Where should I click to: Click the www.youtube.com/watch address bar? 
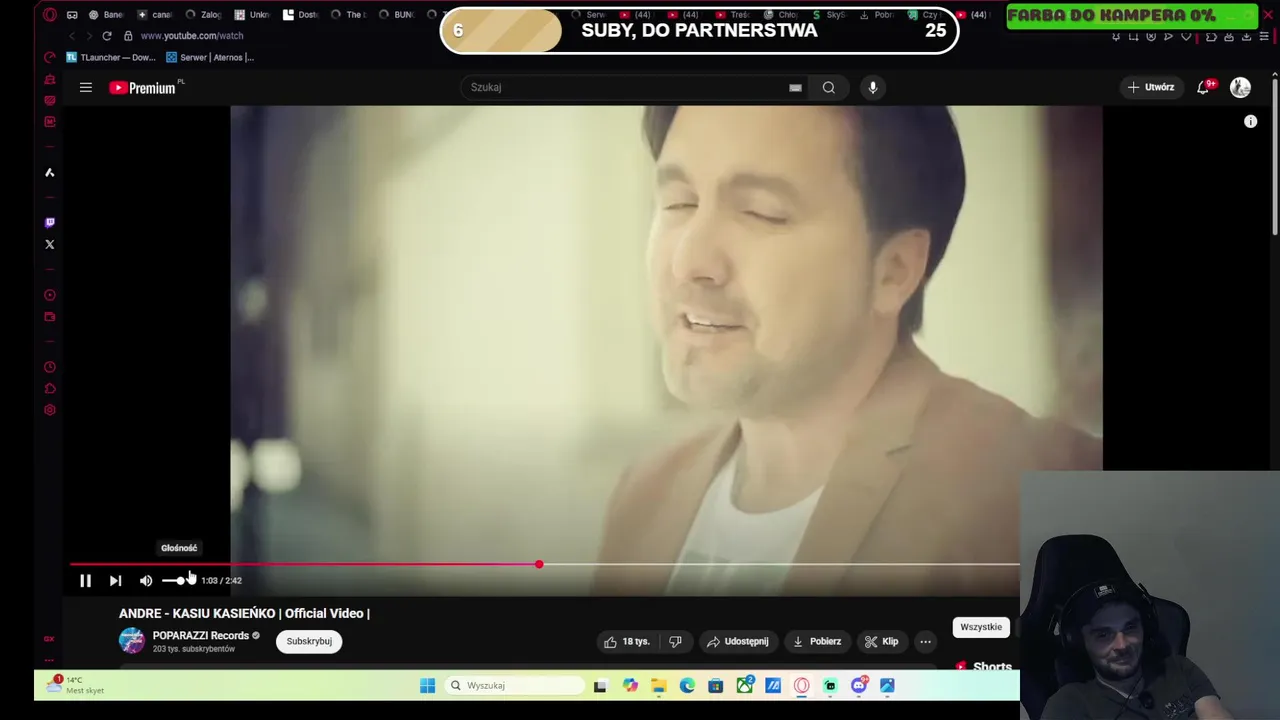[192, 36]
